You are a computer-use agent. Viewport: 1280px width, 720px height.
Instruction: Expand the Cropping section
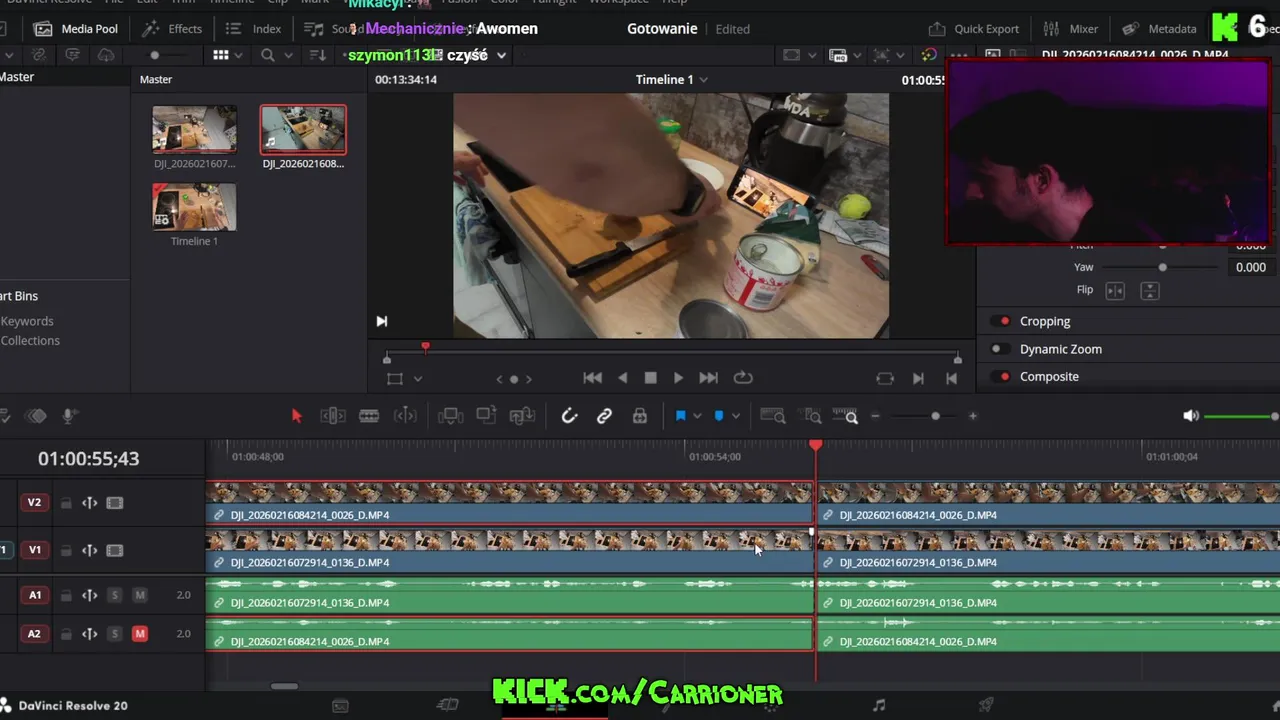tap(1045, 321)
